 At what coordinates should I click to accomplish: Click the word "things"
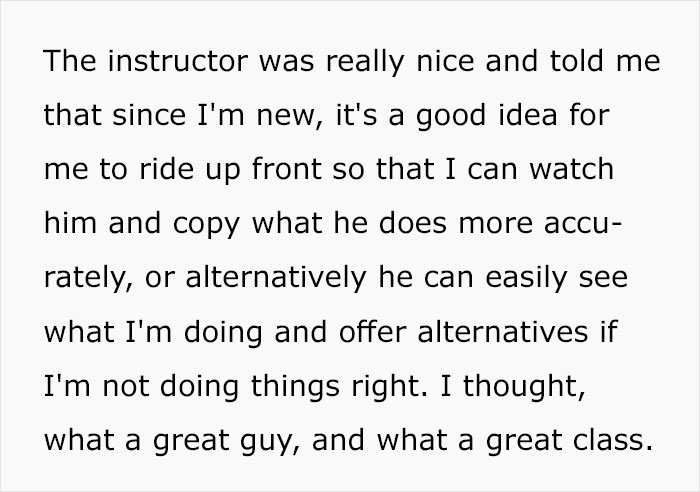click(x=295, y=387)
